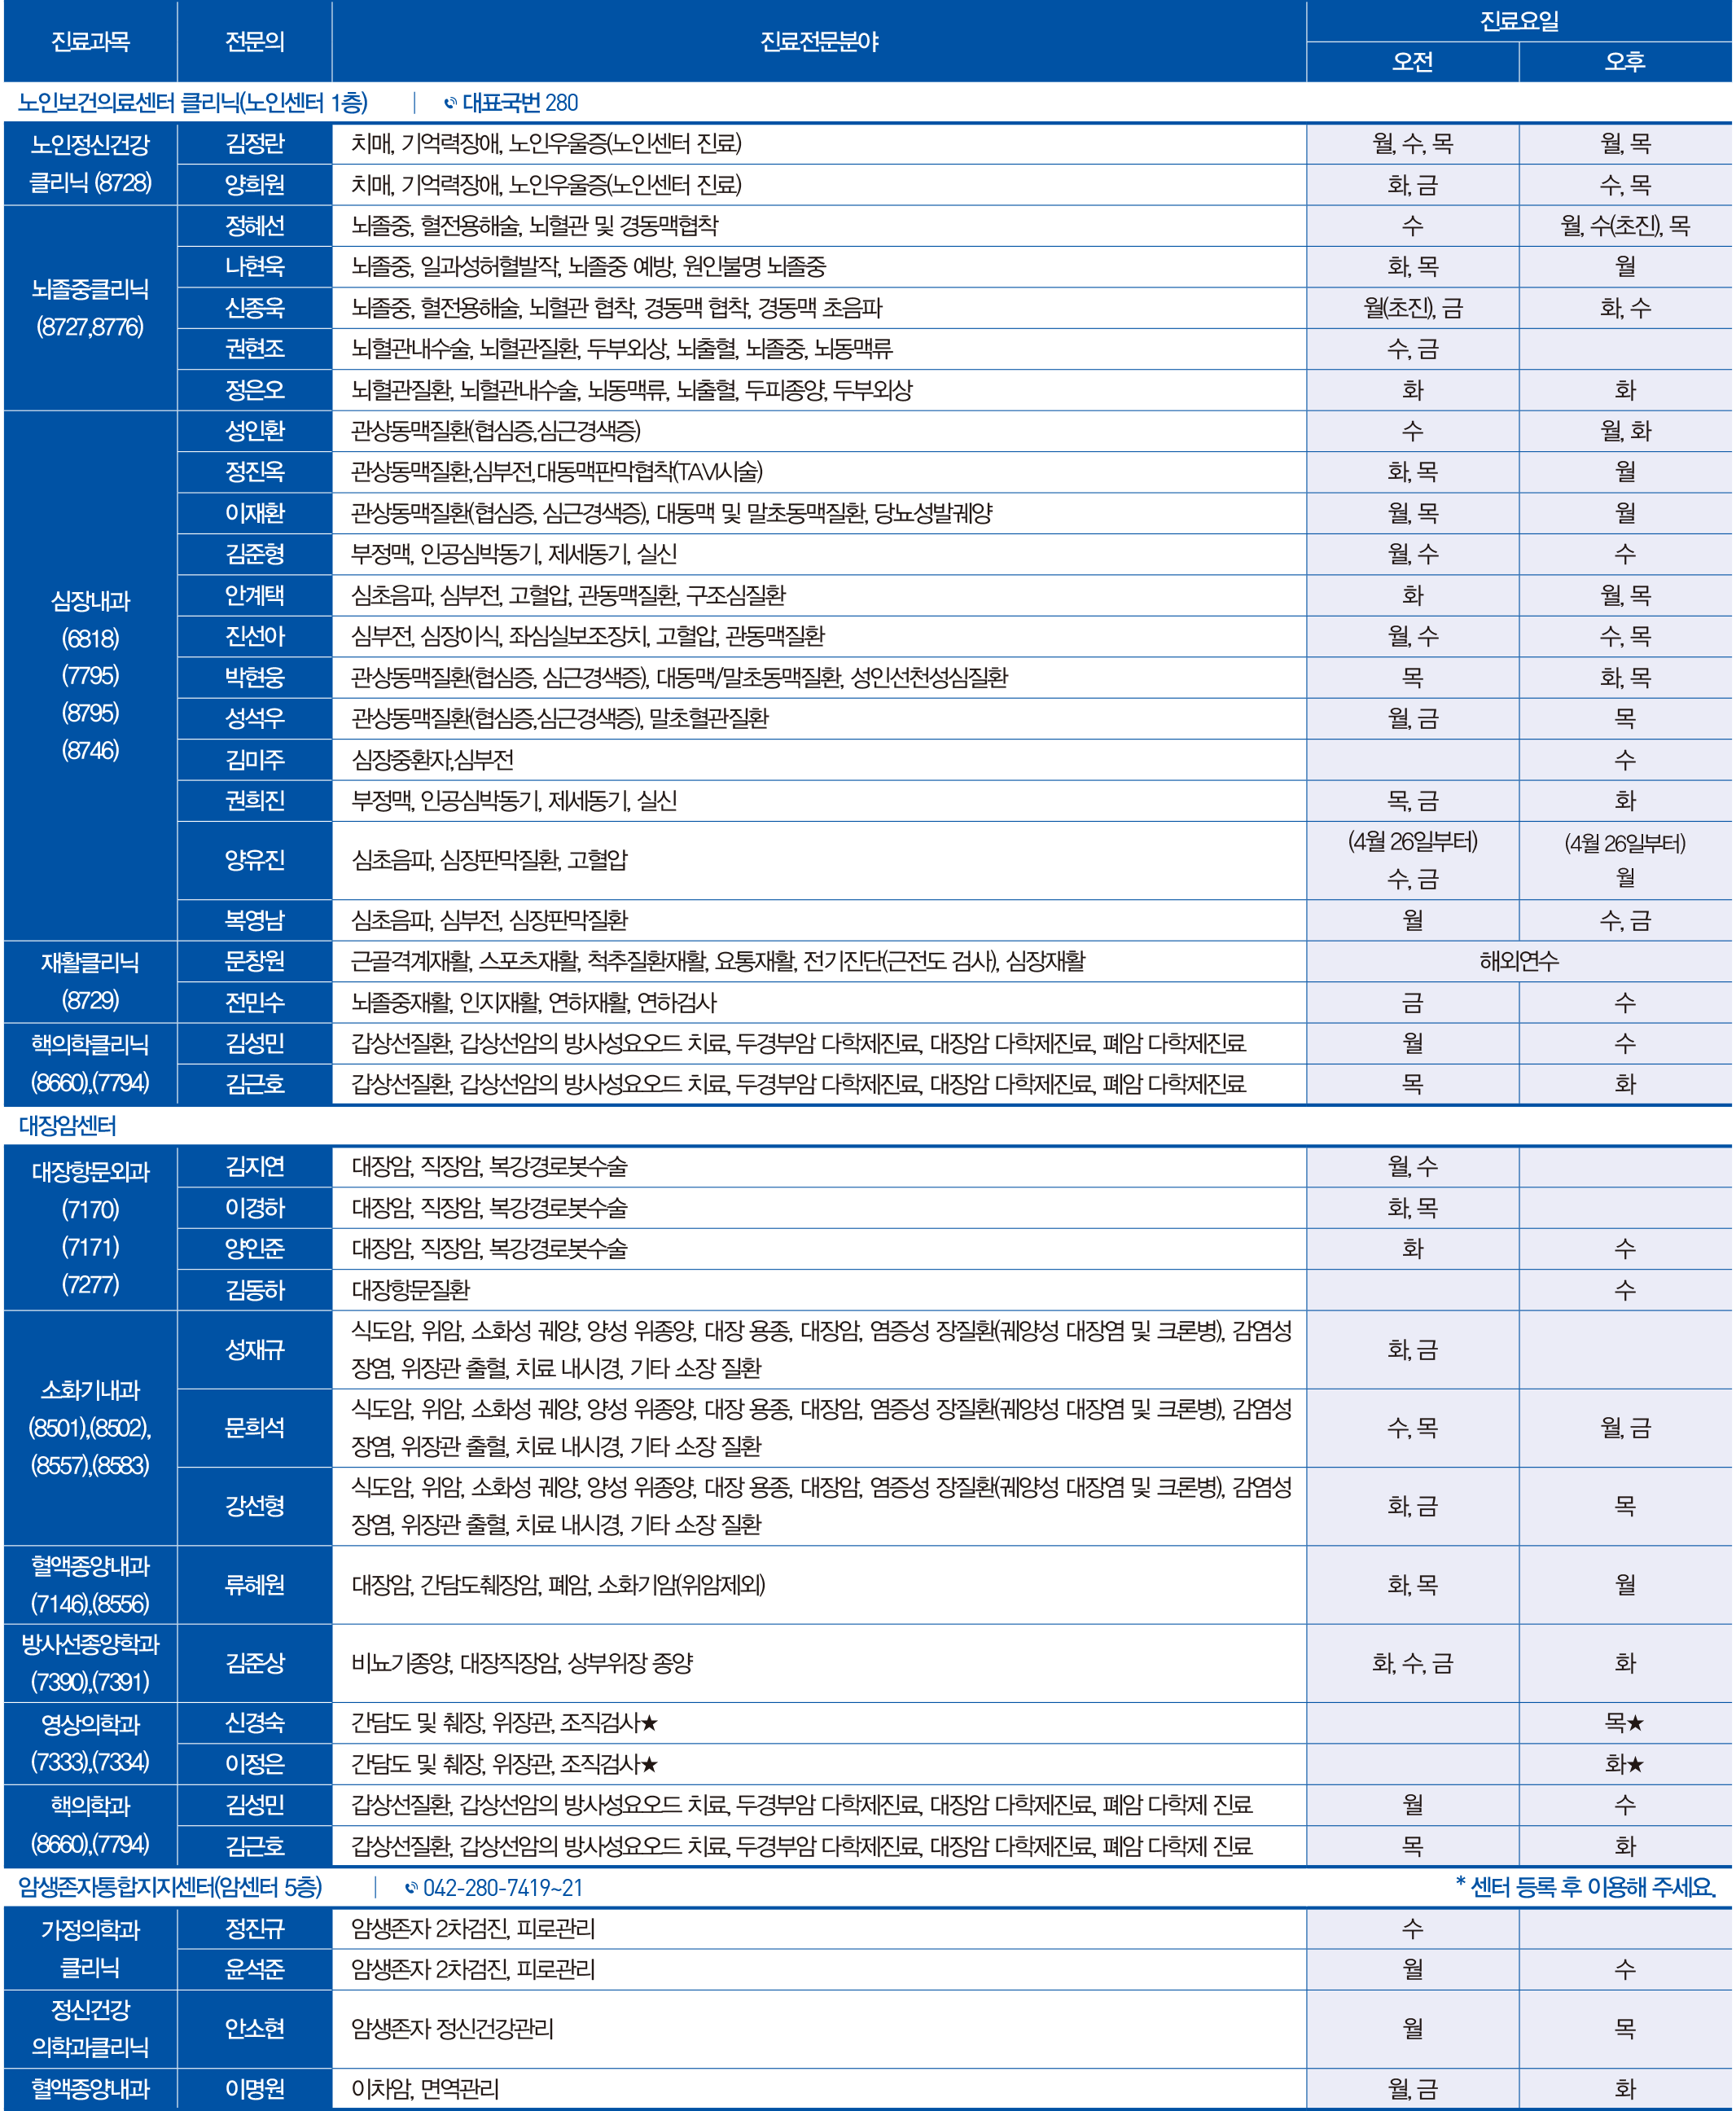Click phone number 042-280-7419~21
Viewport: 1736px width, 2111px height.
coord(502,1888)
